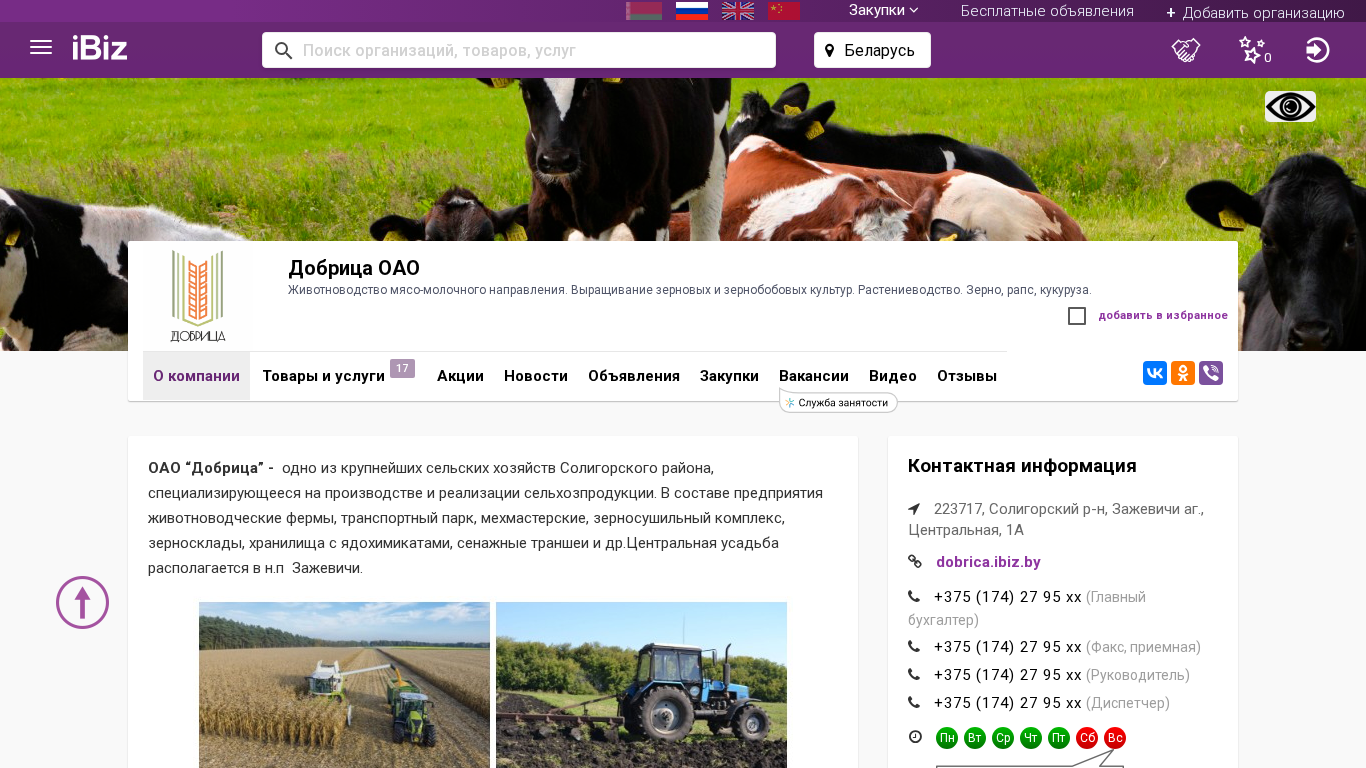
Task: Click the address text 223717, Солигорский р-н
Action: click(1056, 519)
